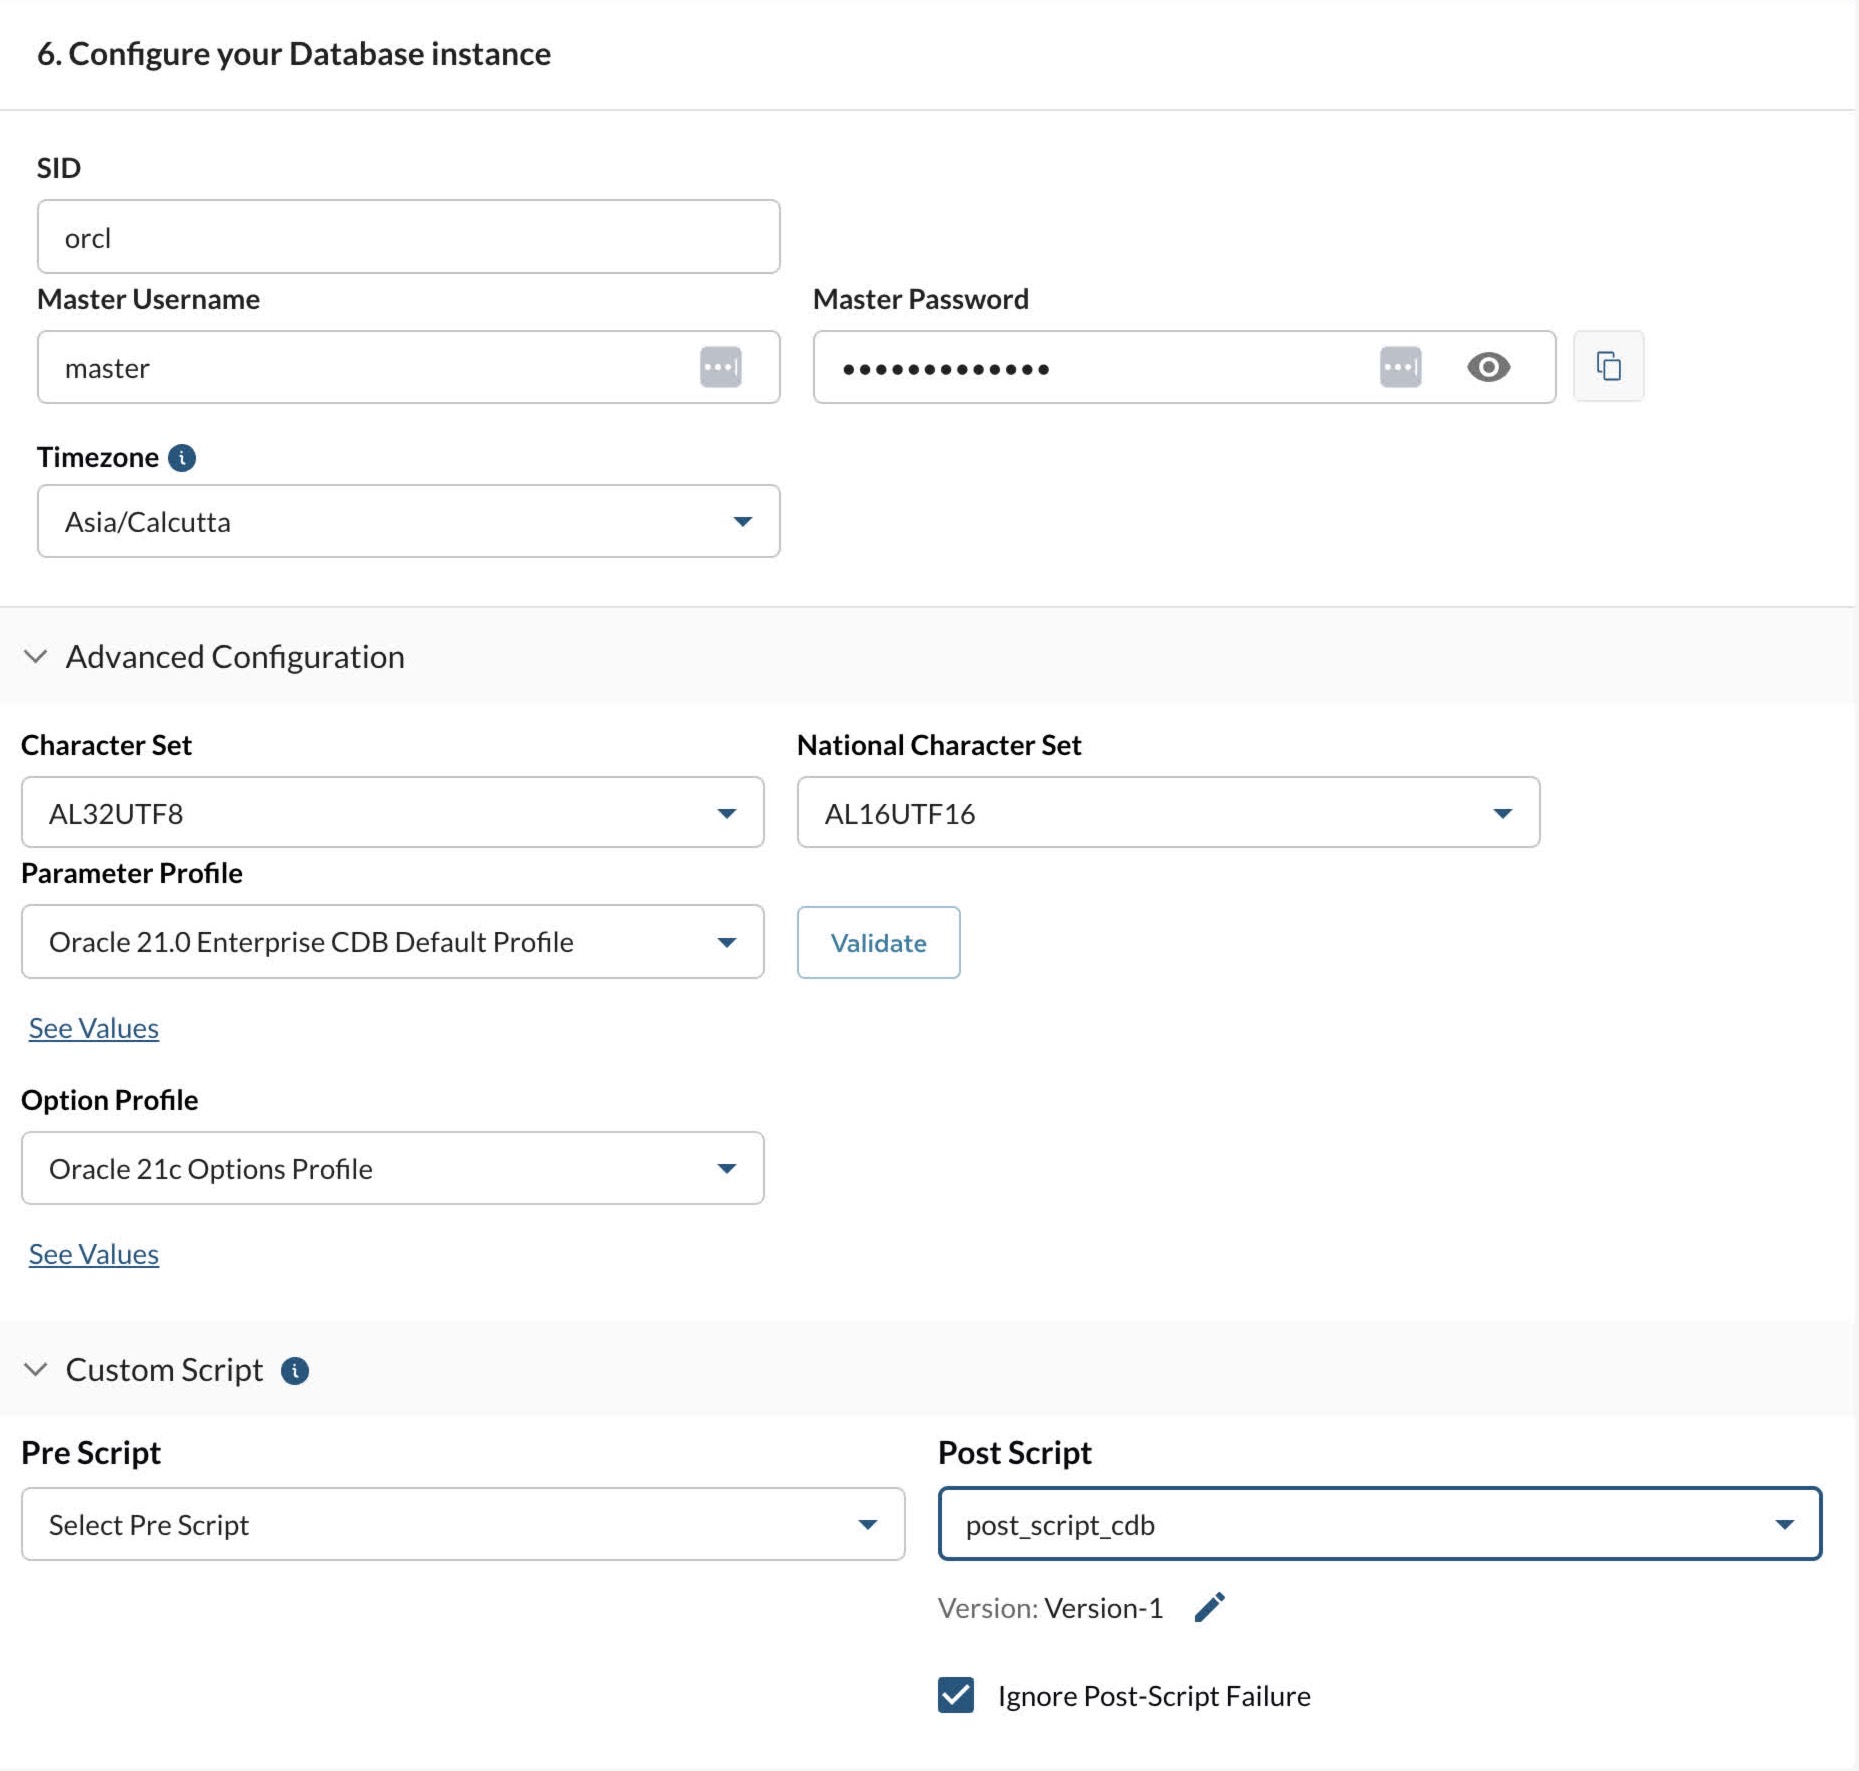This screenshot has height=1771, width=1859.
Task: Open the Character Set dropdown
Action: 392,813
